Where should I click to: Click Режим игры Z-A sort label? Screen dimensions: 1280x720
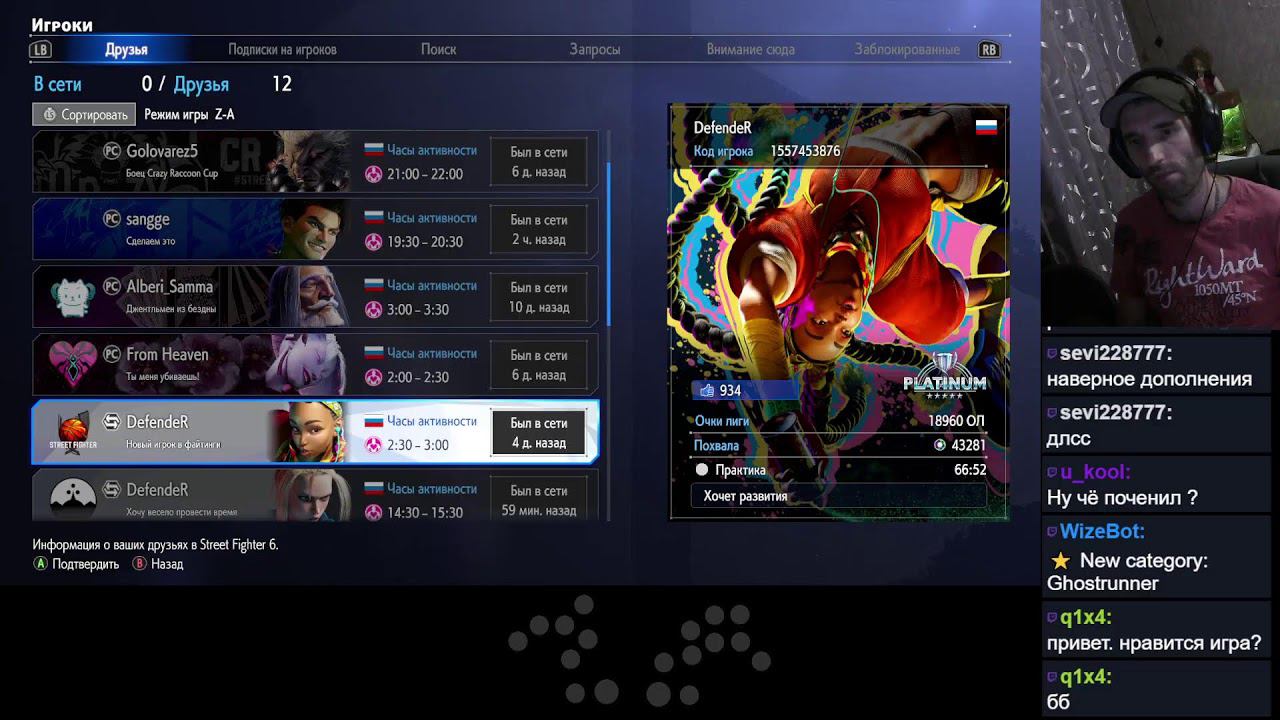tap(189, 114)
